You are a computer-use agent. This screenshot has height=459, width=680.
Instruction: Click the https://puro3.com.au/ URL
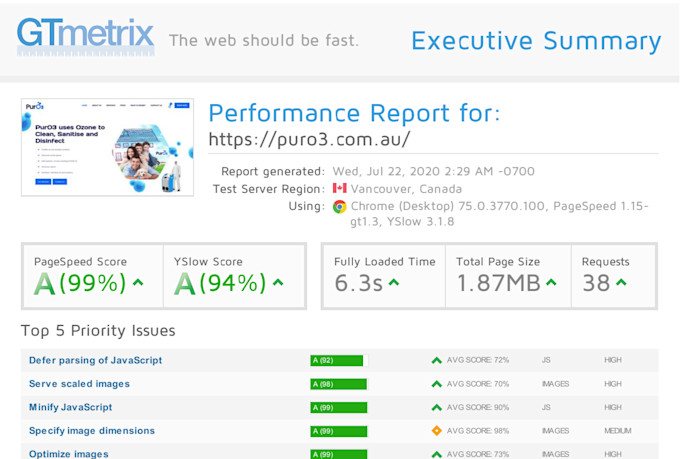[309, 139]
